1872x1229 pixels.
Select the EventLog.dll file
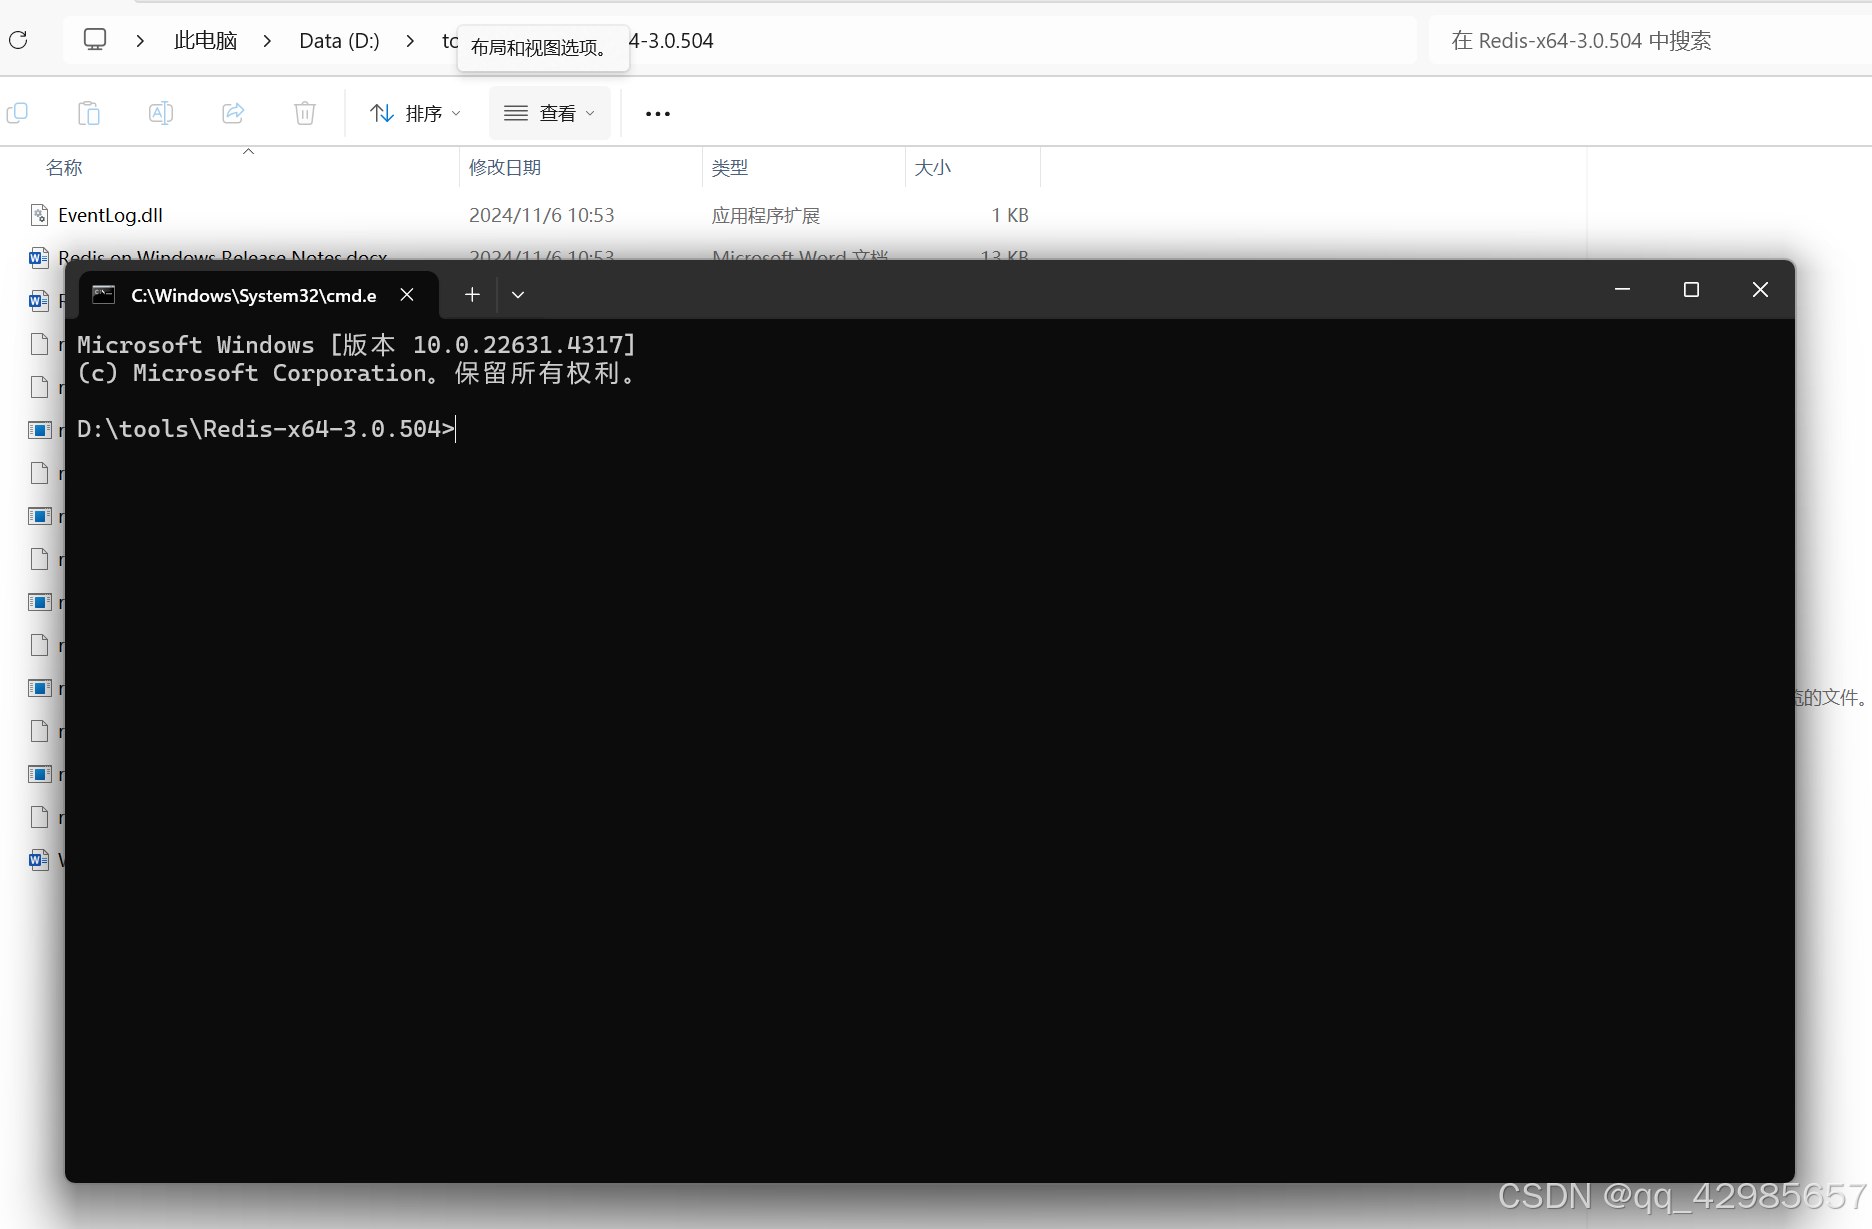click(110, 215)
